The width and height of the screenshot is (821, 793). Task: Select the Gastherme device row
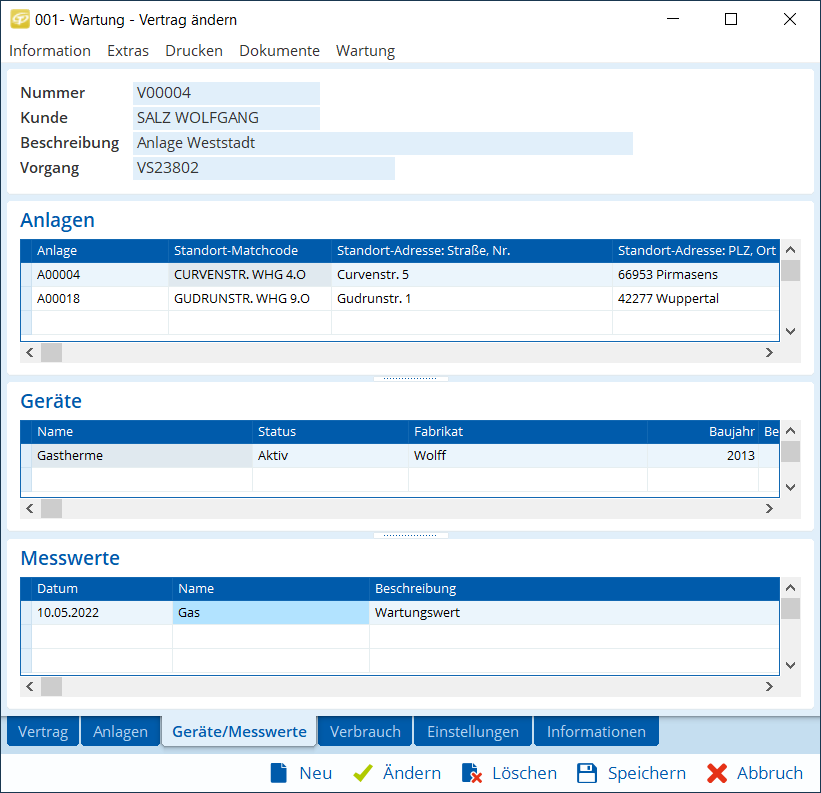(x=140, y=456)
